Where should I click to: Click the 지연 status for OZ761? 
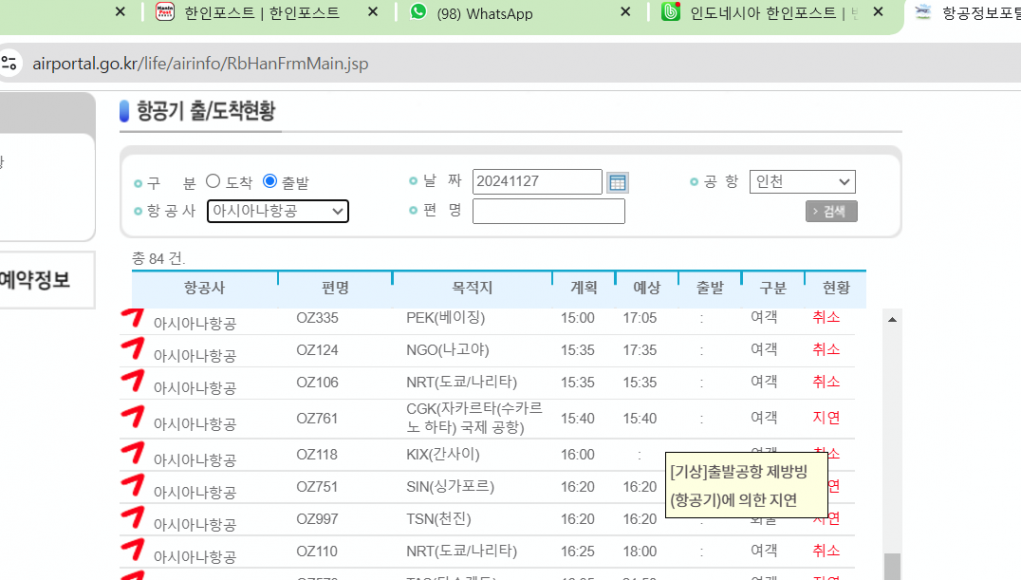click(826, 418)
